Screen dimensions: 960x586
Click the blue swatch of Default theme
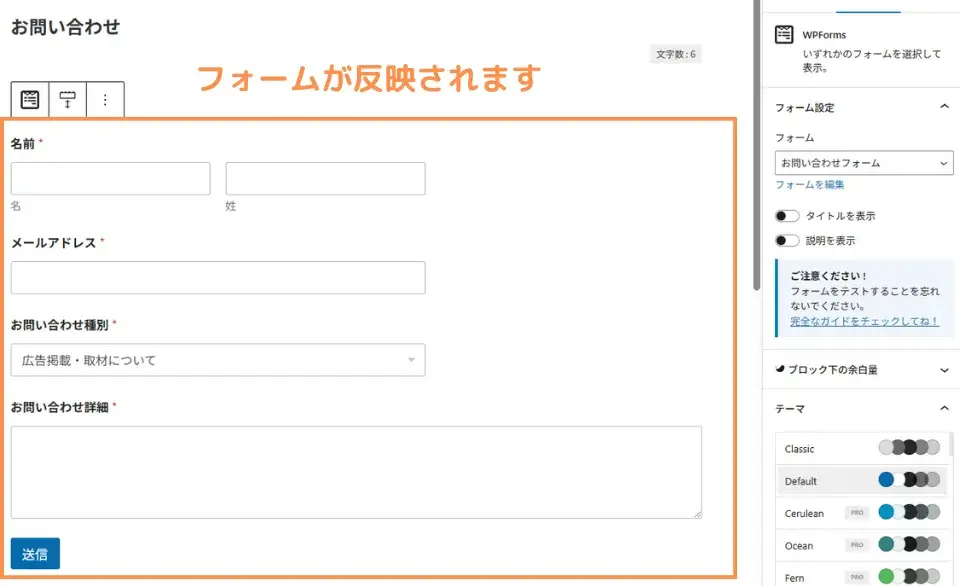pyautogui.click(x=886, y=479)
